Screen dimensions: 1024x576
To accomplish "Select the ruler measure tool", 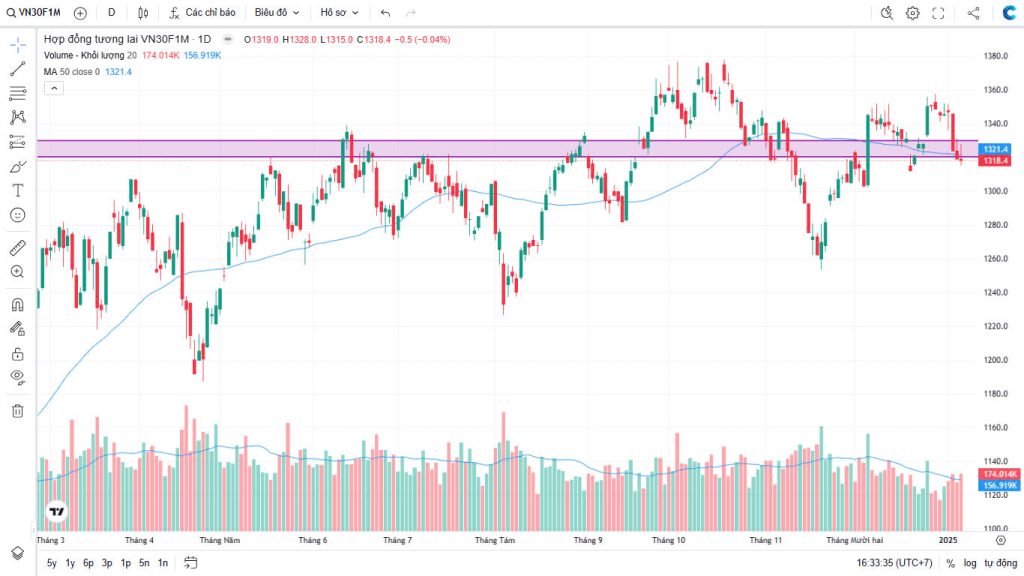I will pos(17,247).
